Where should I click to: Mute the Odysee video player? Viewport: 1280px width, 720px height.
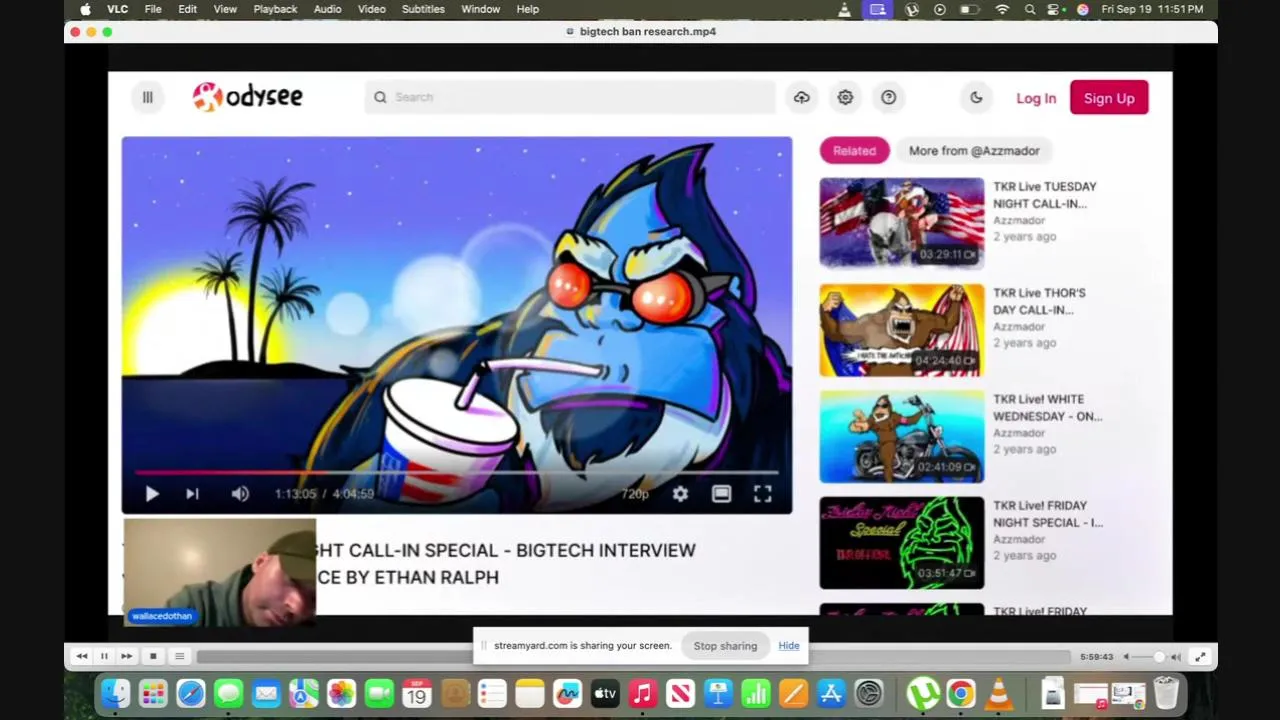[240, 493]
